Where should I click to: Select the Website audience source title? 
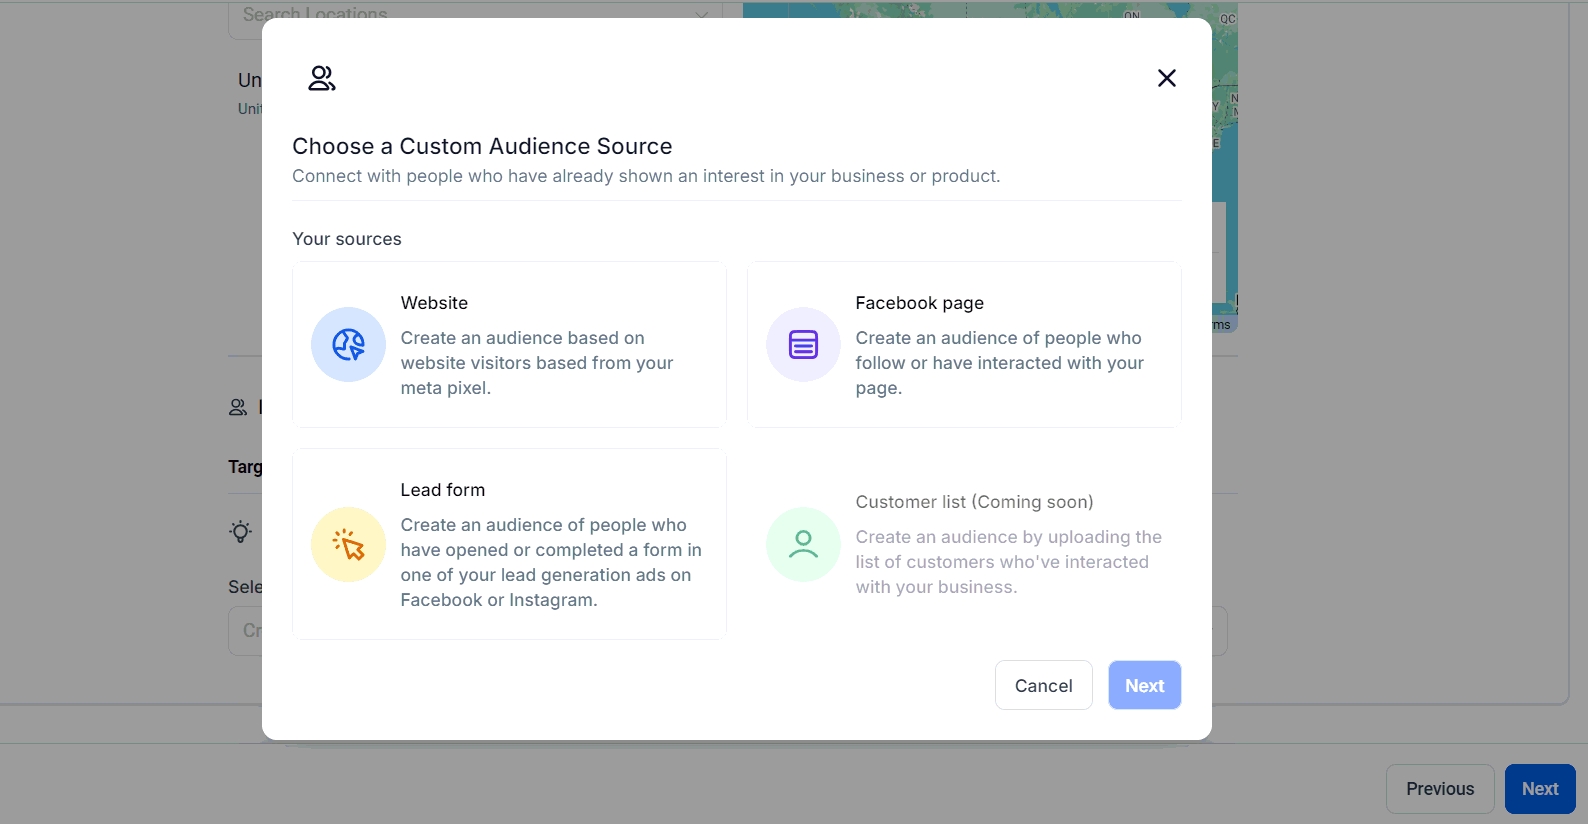point(434,303)
